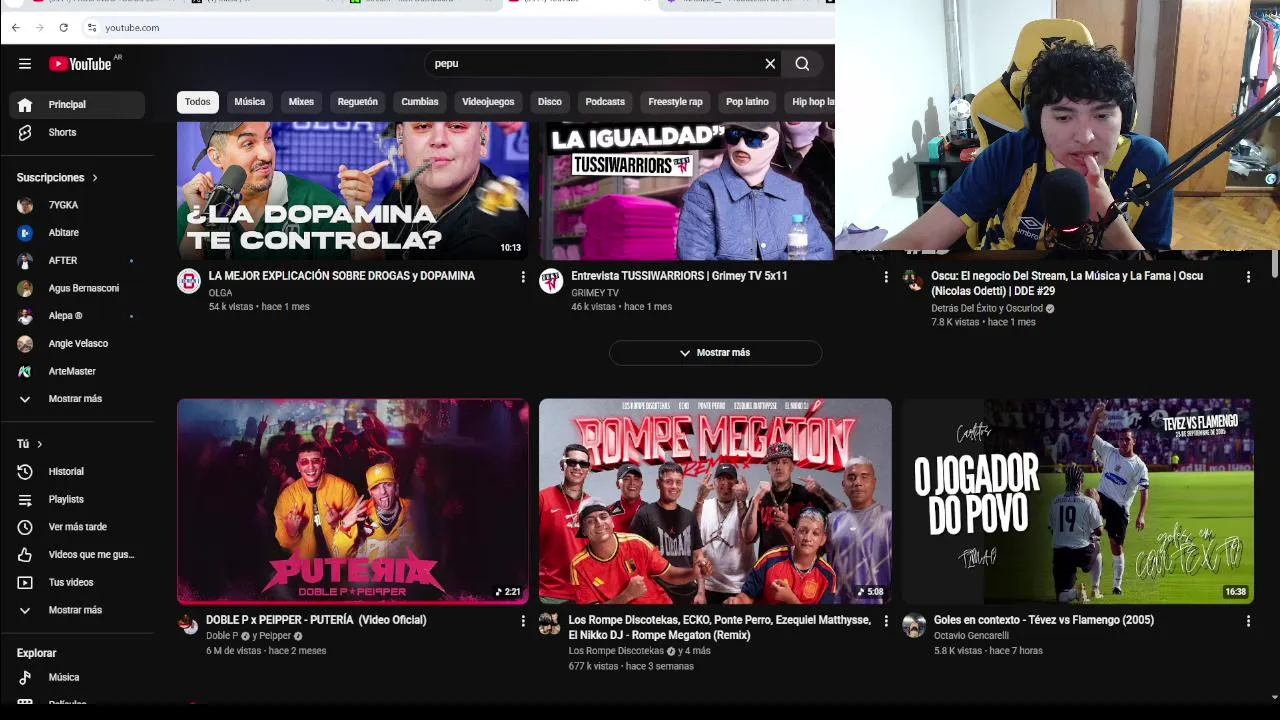This screenshot has width=1280, height=720.
Task: Expand the shelf with center Mostrar más button
Action: (715, 353)
